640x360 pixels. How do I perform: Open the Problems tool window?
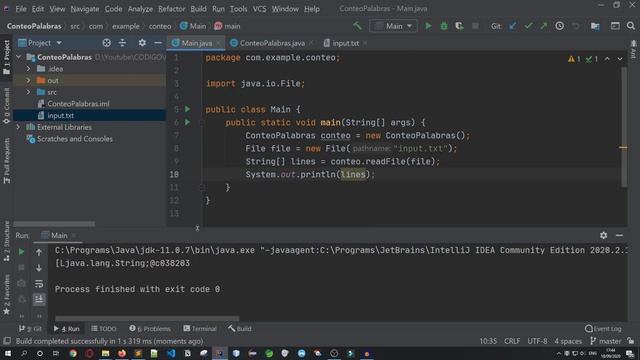tap(150, 329)
